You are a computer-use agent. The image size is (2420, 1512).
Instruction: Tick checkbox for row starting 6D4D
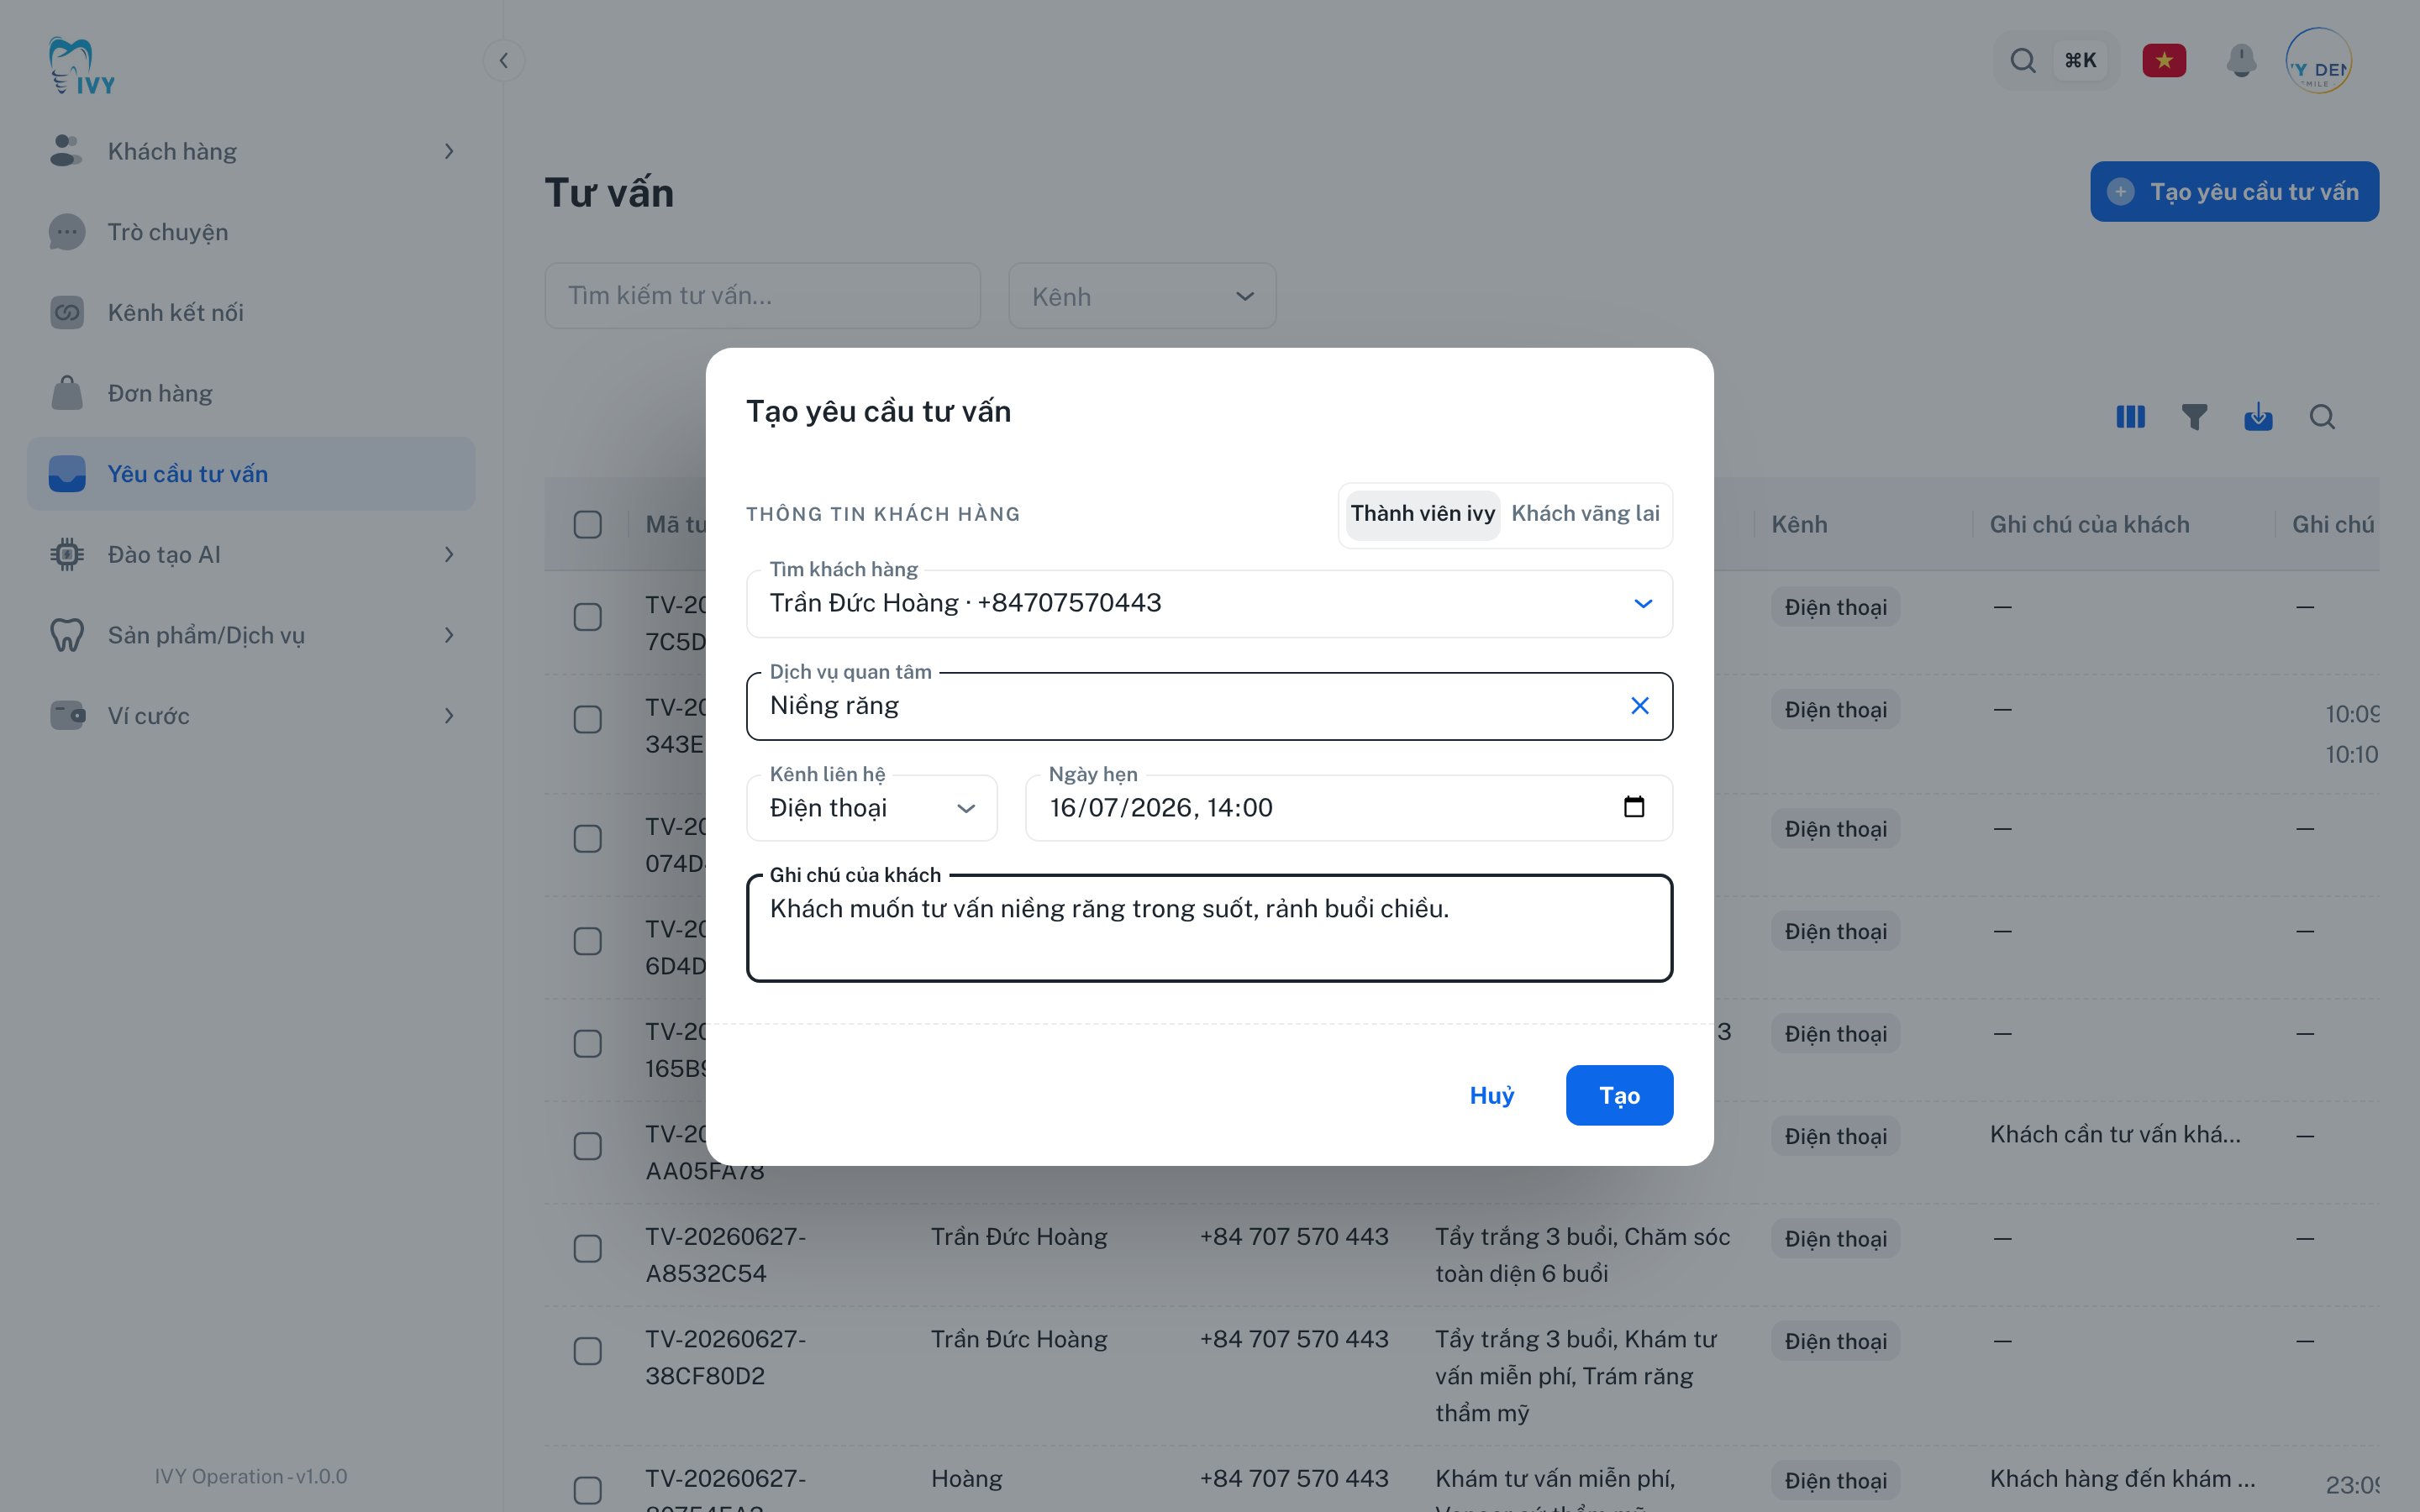click(x=588, y=941)
